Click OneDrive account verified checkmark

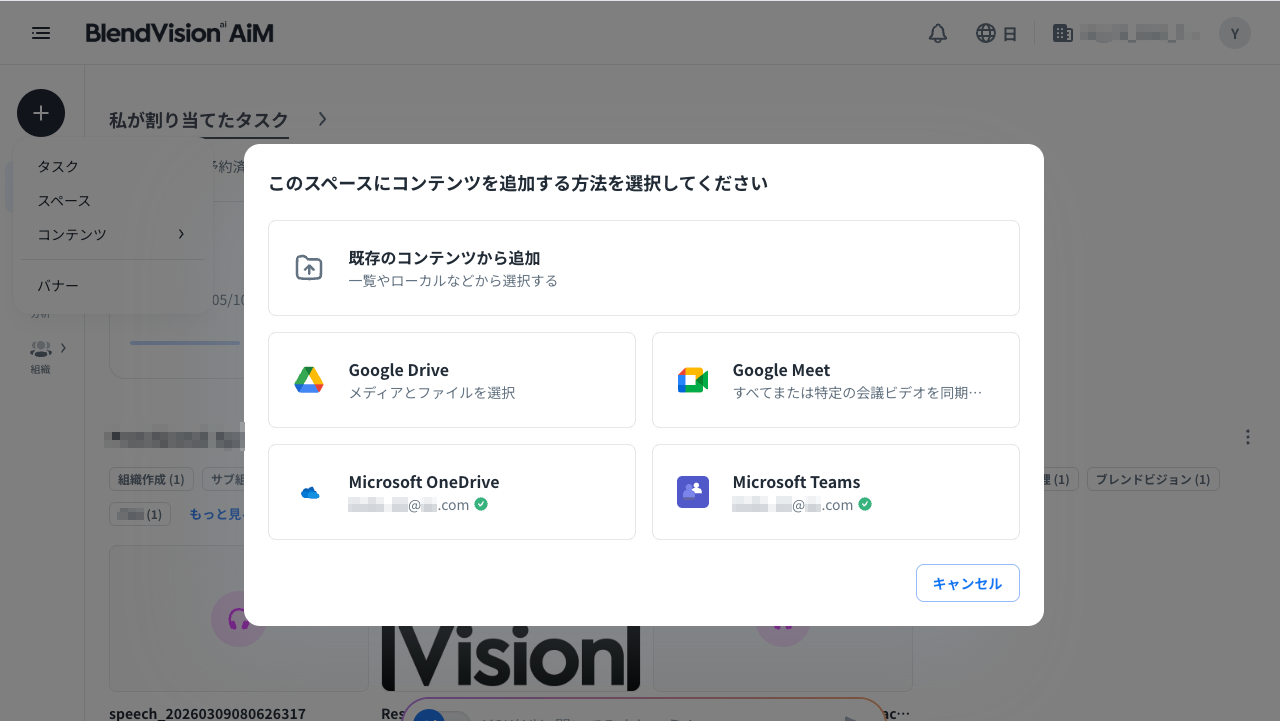[x=481, y=504]
